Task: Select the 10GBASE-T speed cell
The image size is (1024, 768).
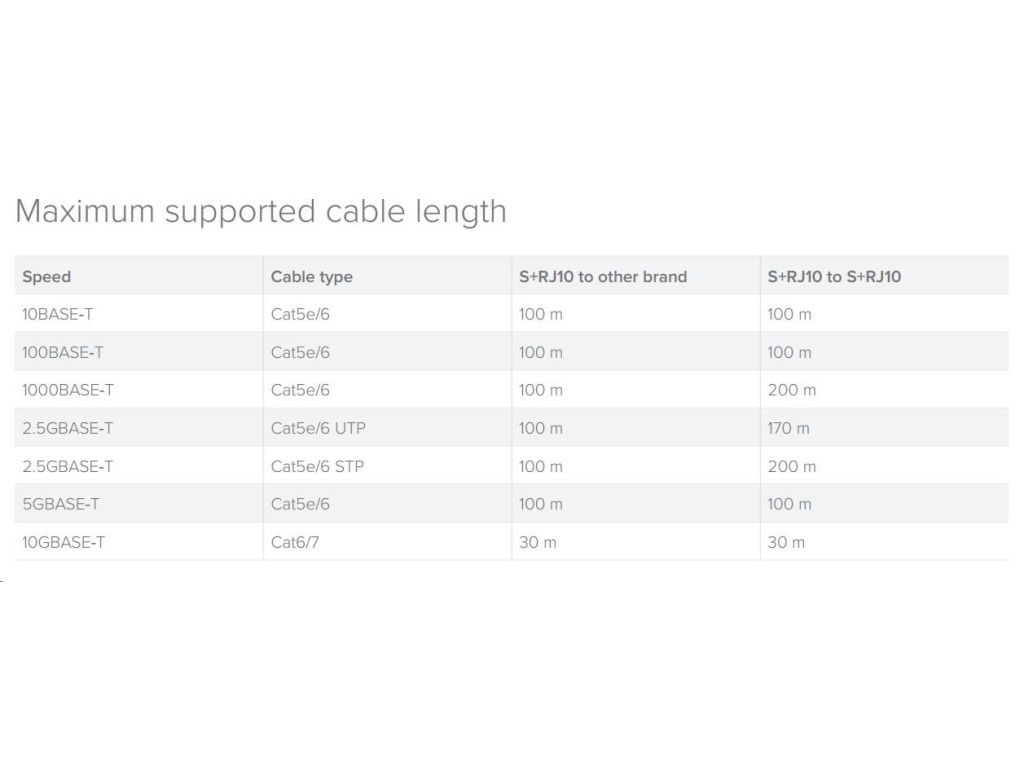Action: click(63, 542)
